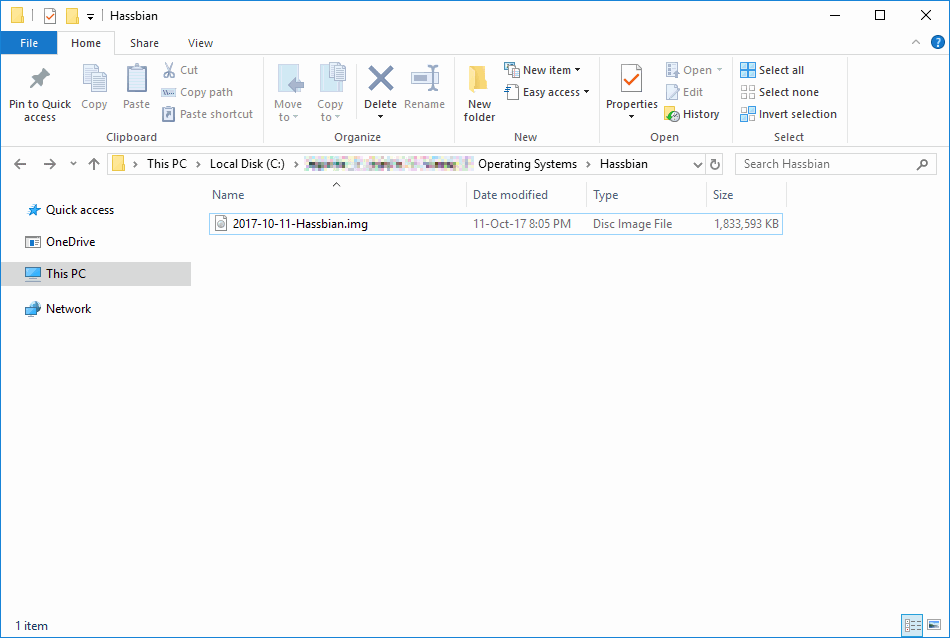The width and height of the screenshot is (950, 638).
Task: Switch to the Home ribbon tab
Action: 86,43
